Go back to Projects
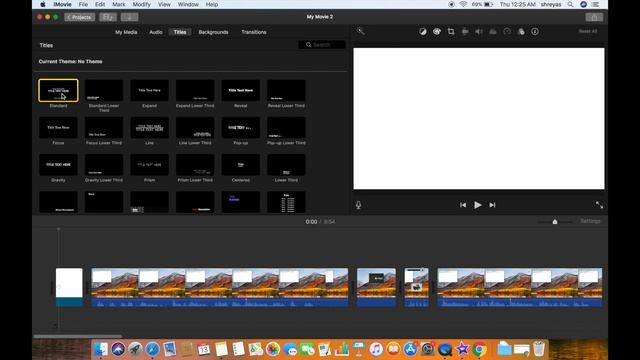 pyautogui.click(x=80, y=17)
